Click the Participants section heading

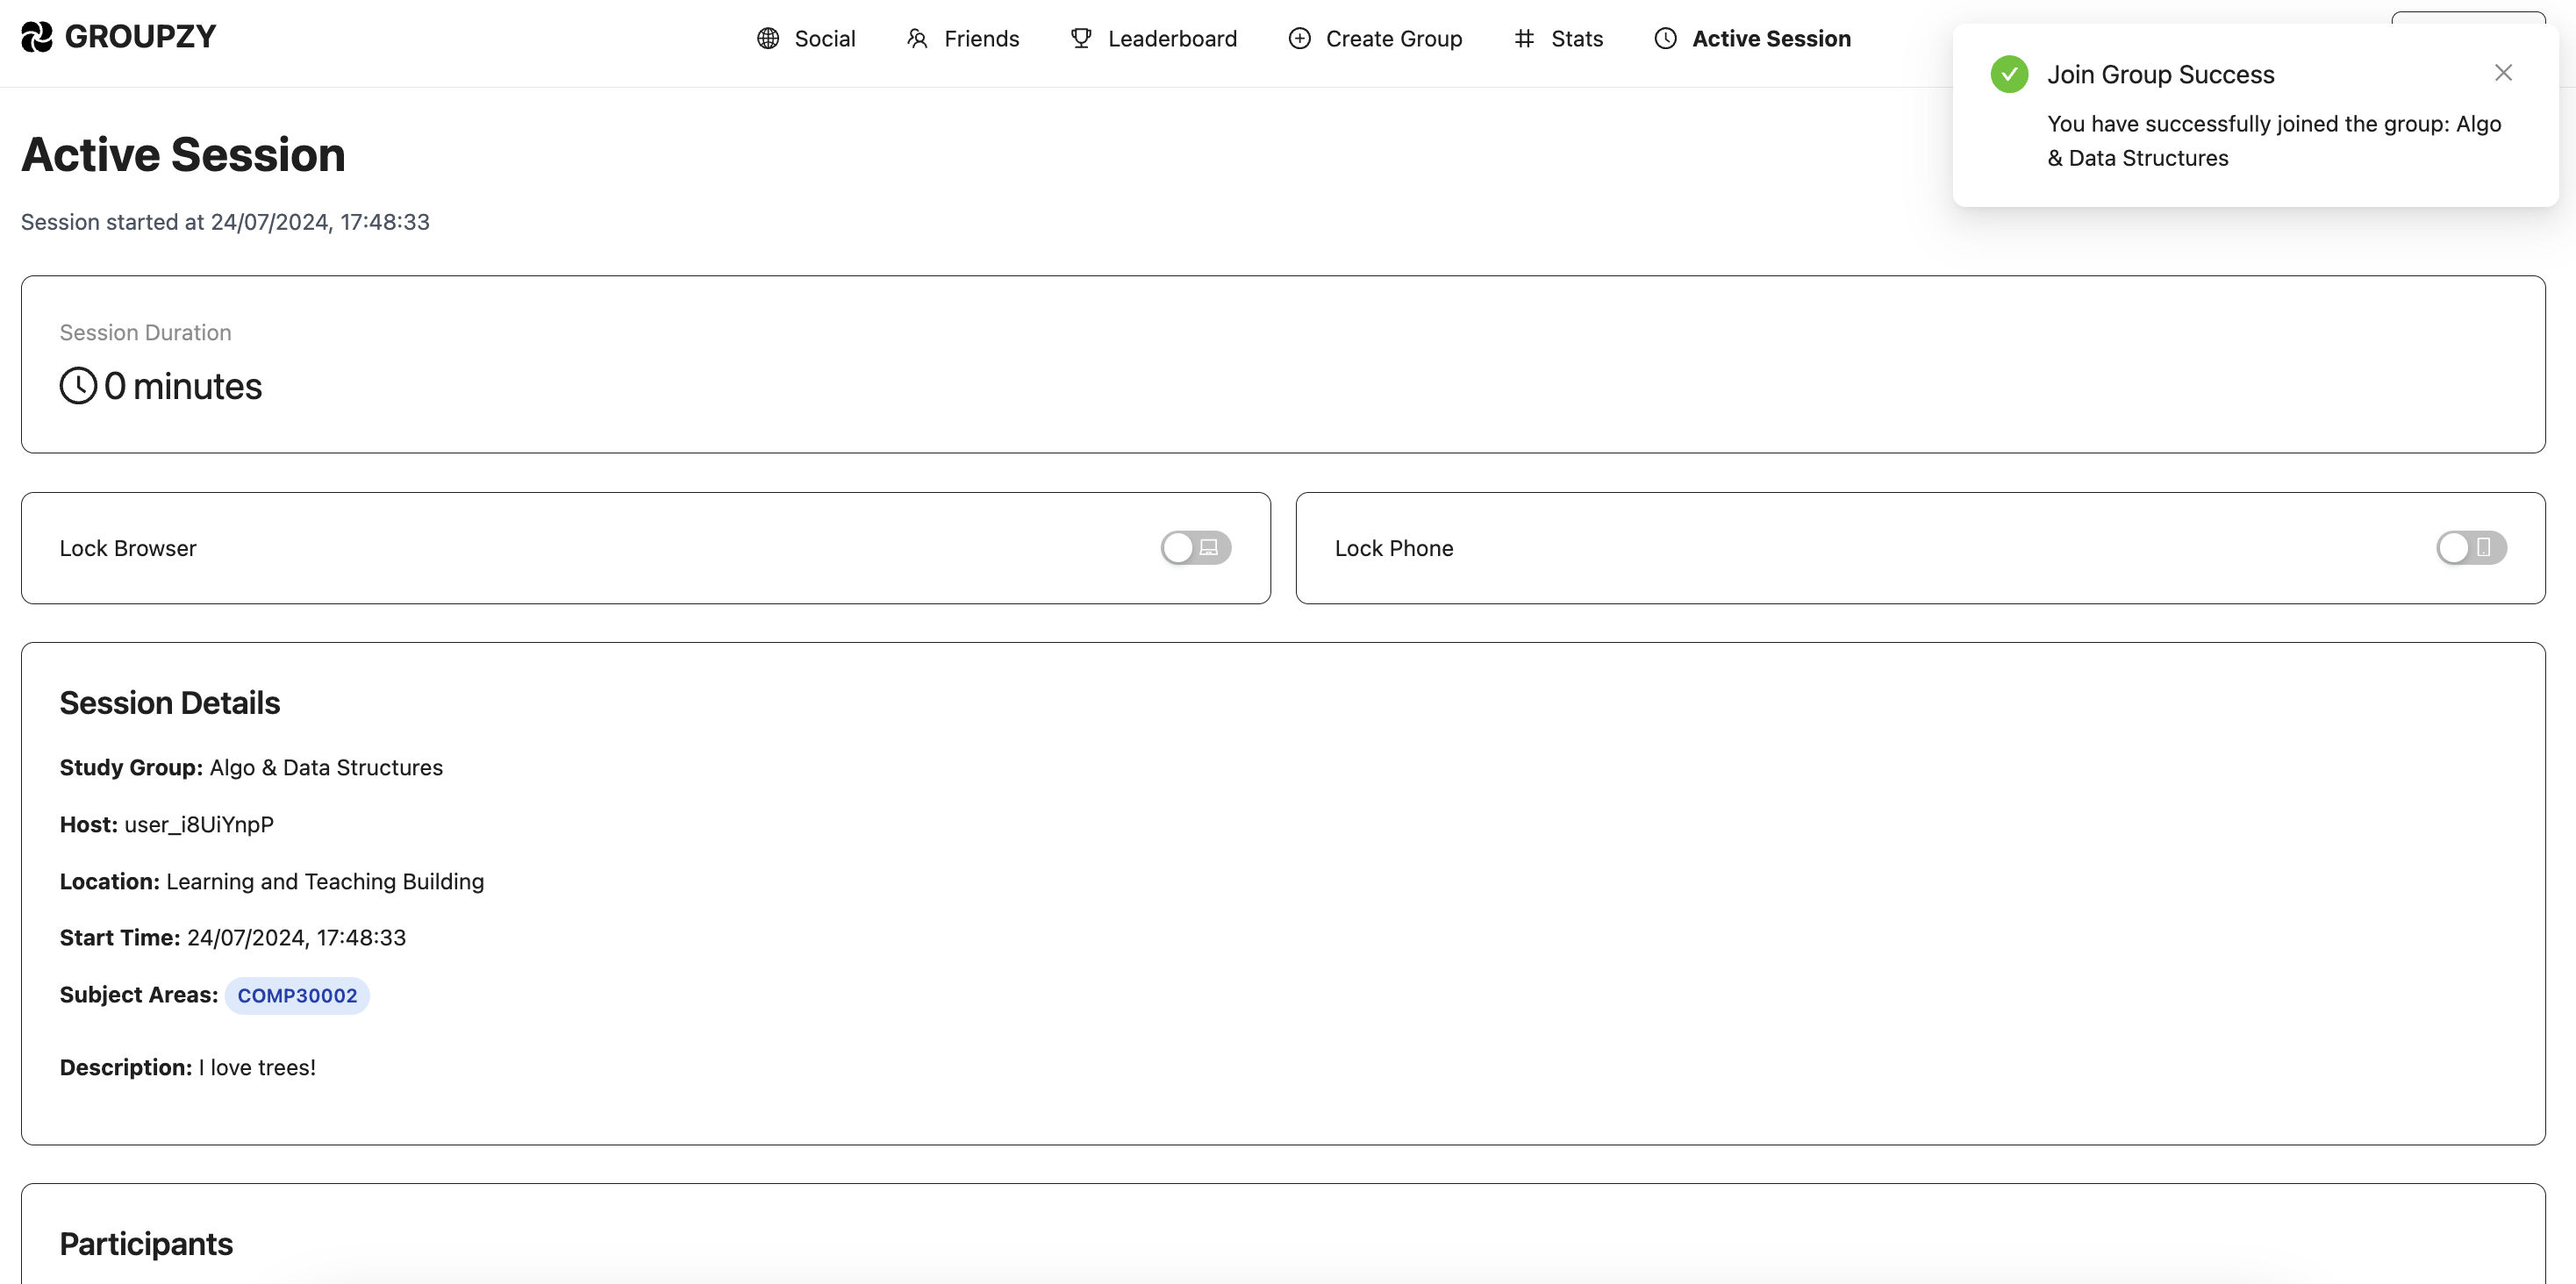click(x=146, y=1244)
